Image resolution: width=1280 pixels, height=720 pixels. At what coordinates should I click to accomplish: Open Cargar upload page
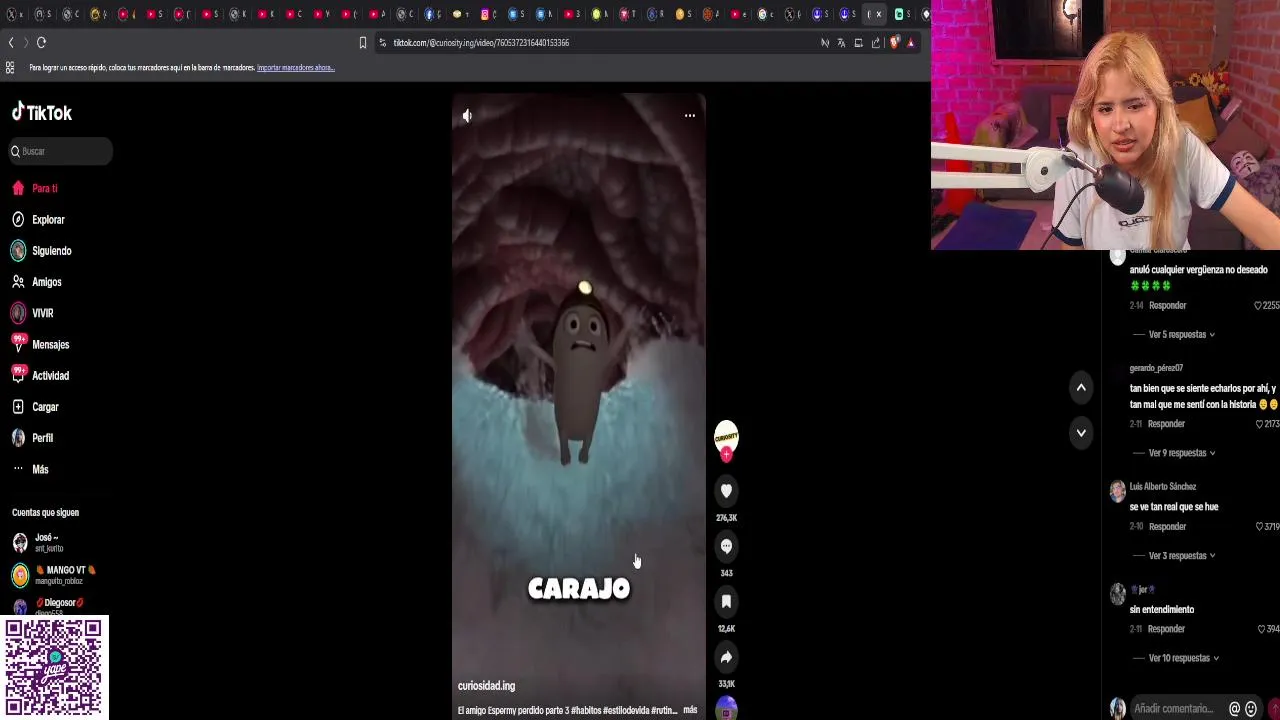point(45,407)
